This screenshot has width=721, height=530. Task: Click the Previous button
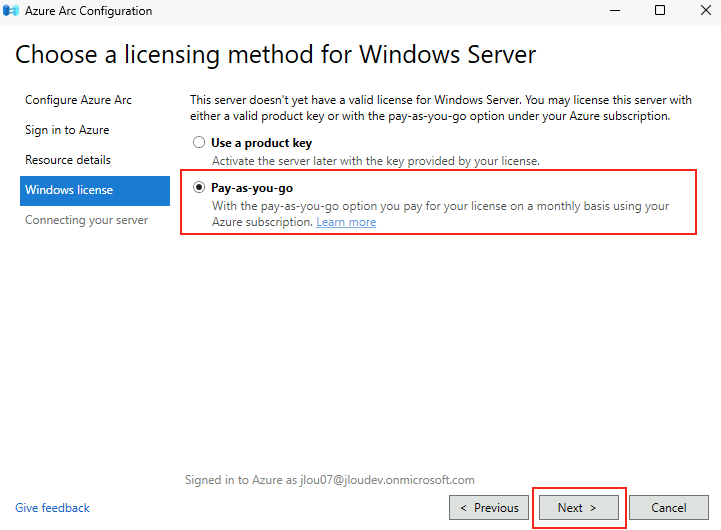pyautogui.click(x=489, y=507)
